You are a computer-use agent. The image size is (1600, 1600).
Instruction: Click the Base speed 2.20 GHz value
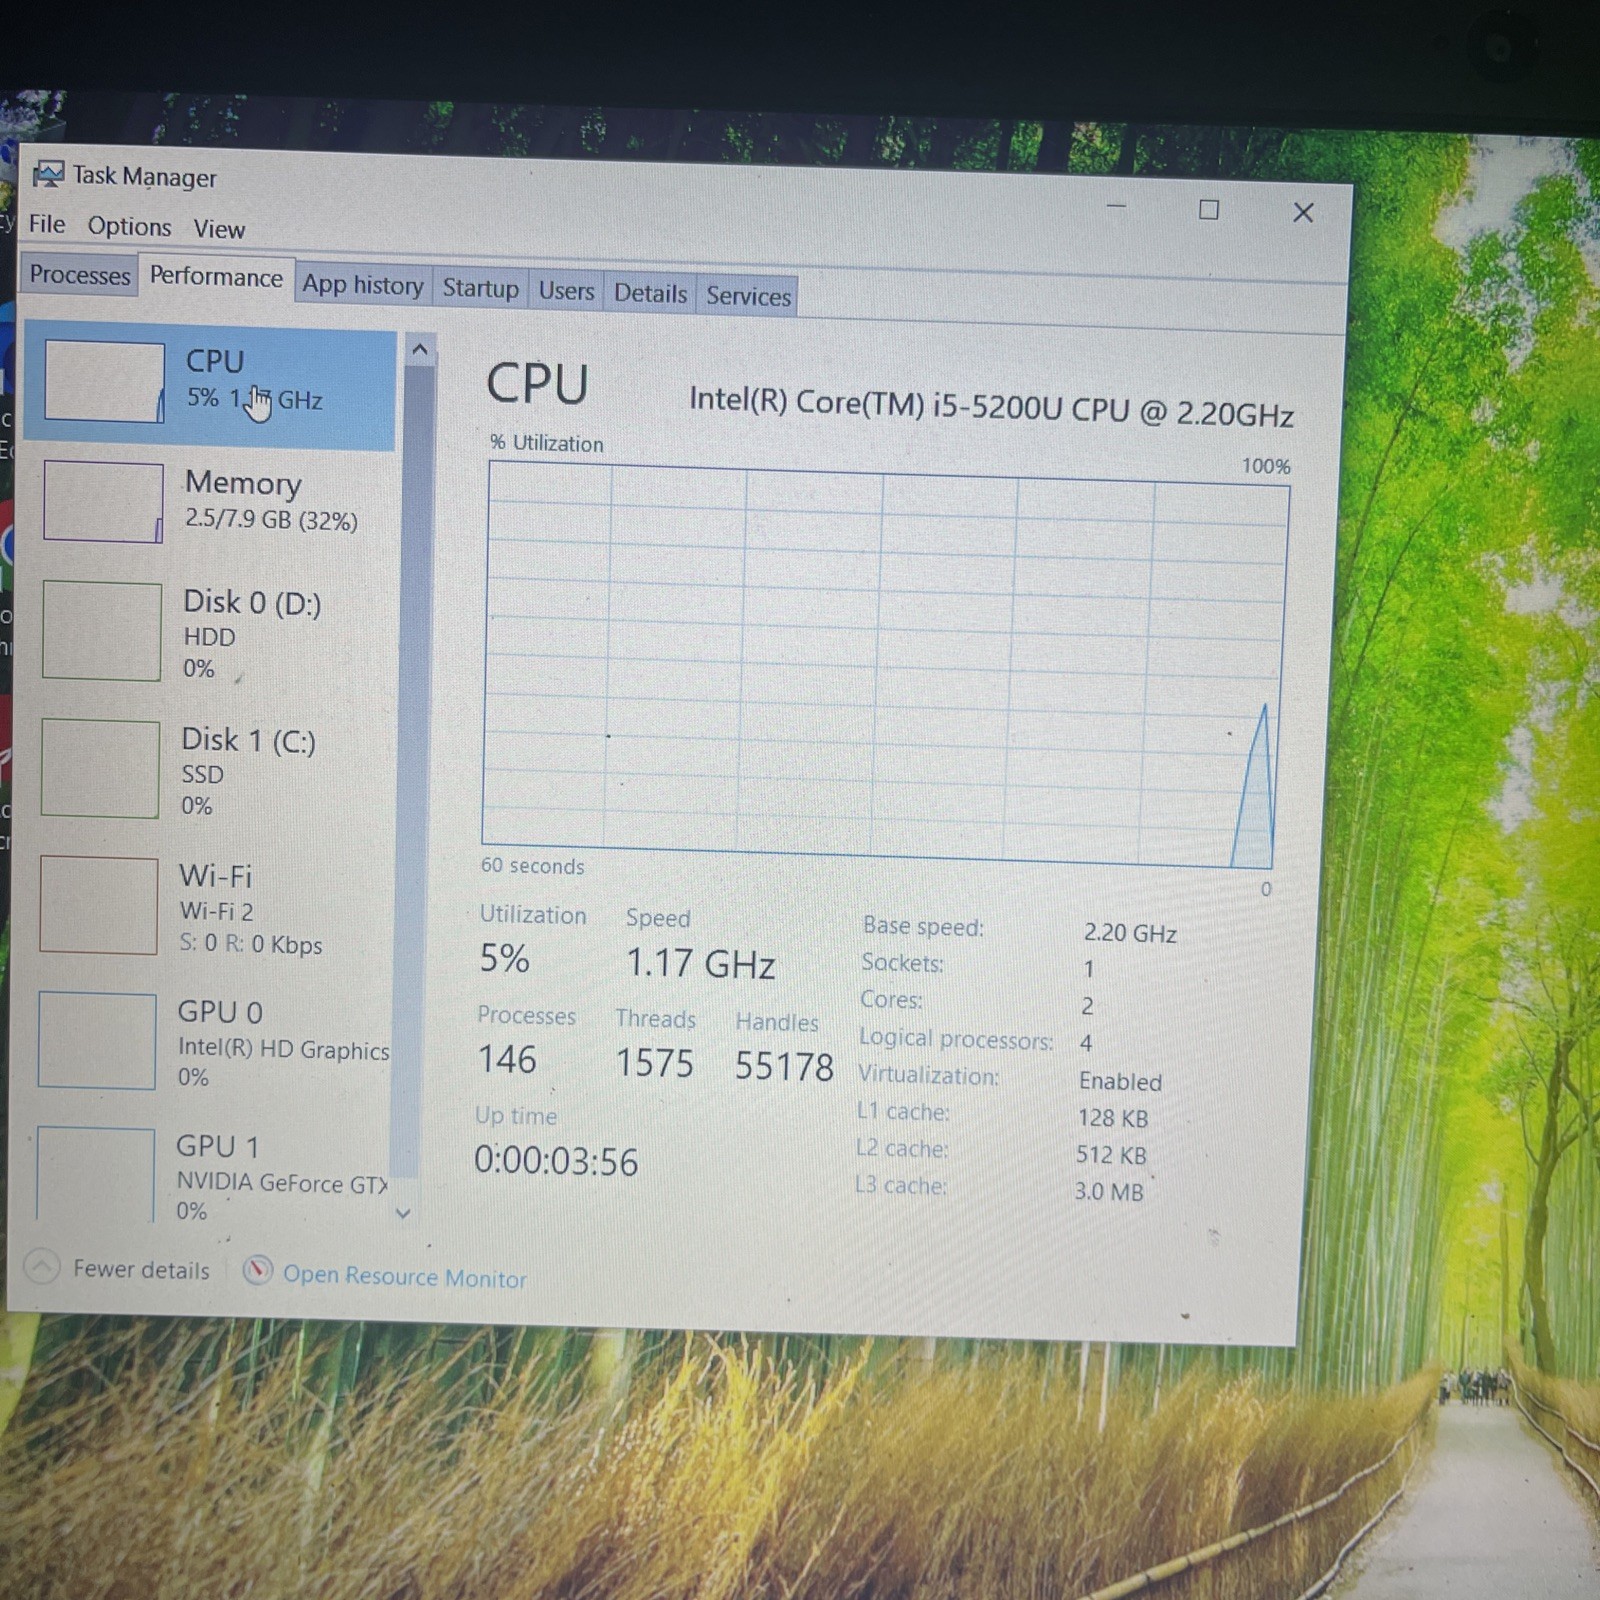tap(1130, 933)
